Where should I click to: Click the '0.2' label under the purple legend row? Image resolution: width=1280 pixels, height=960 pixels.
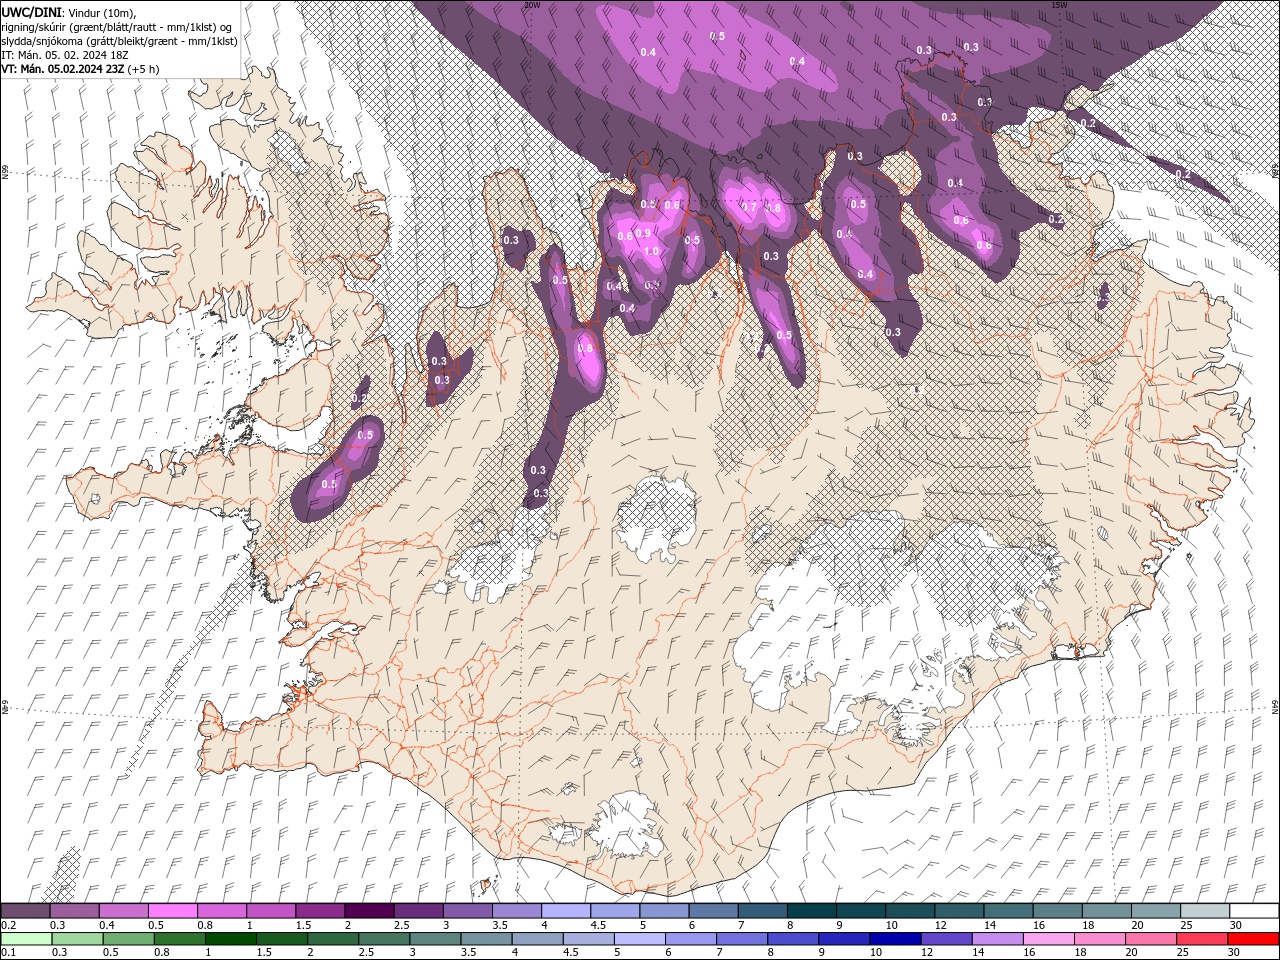[8, 925]
